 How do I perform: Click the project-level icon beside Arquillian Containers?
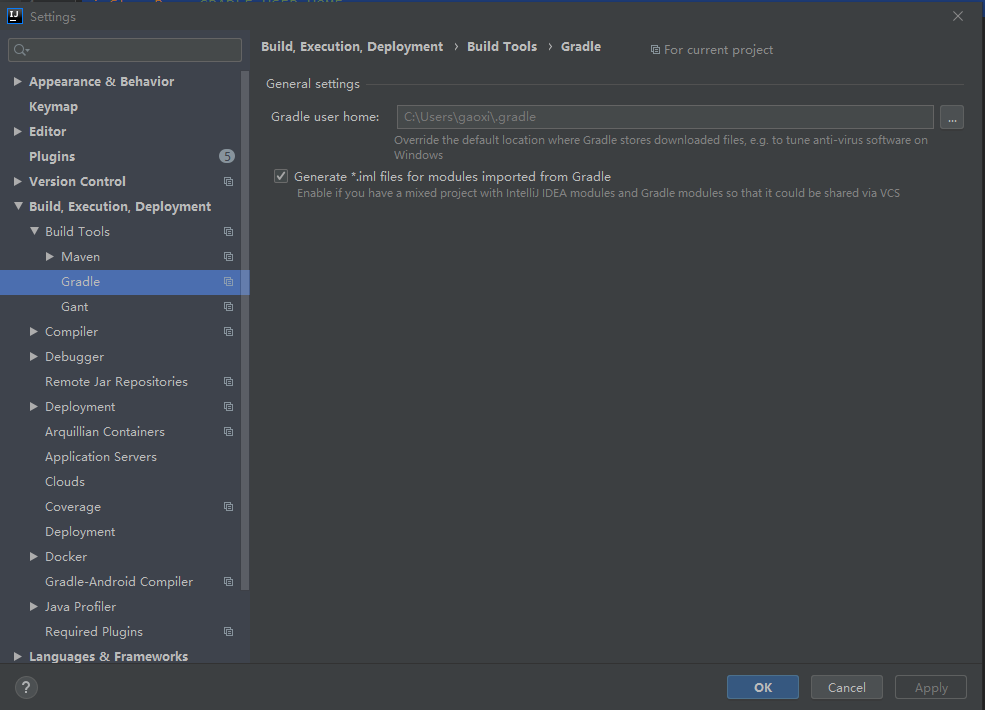[x=229, y=432]
